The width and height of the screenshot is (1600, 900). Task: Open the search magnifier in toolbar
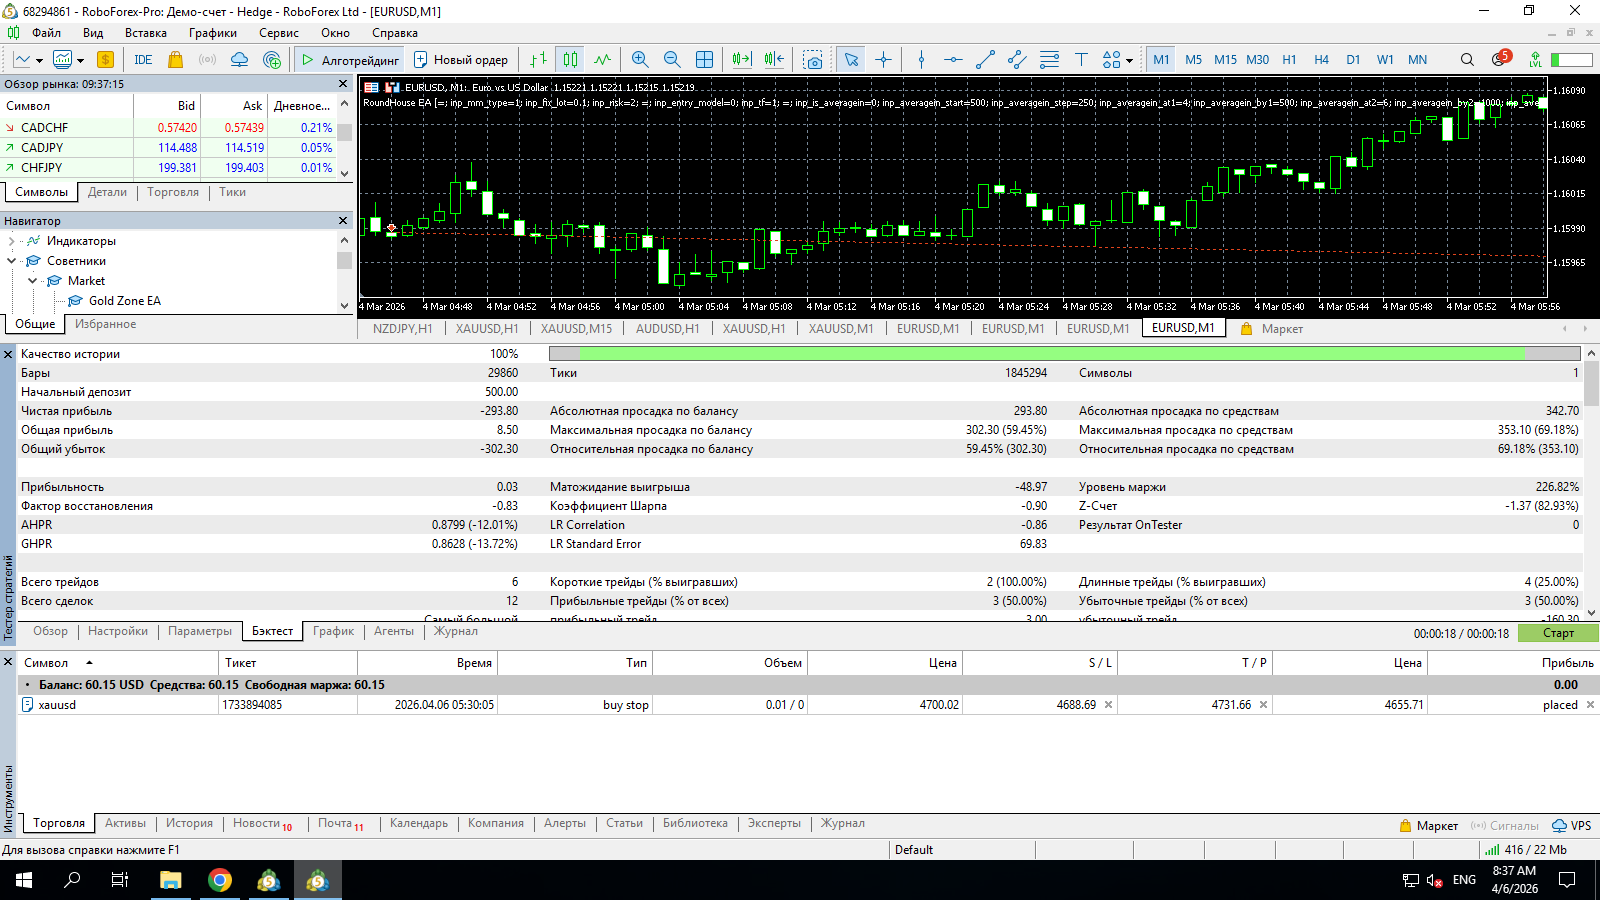1467,60
